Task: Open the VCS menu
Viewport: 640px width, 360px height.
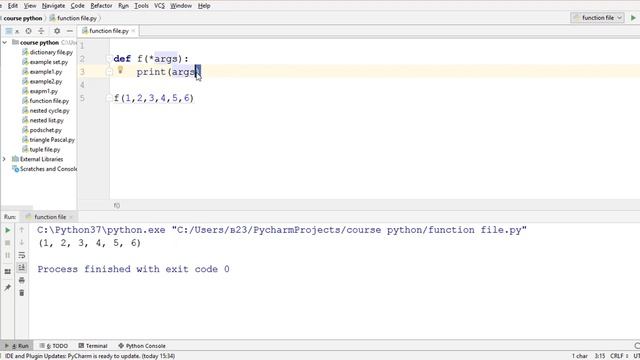Action: tap(159, 6)
